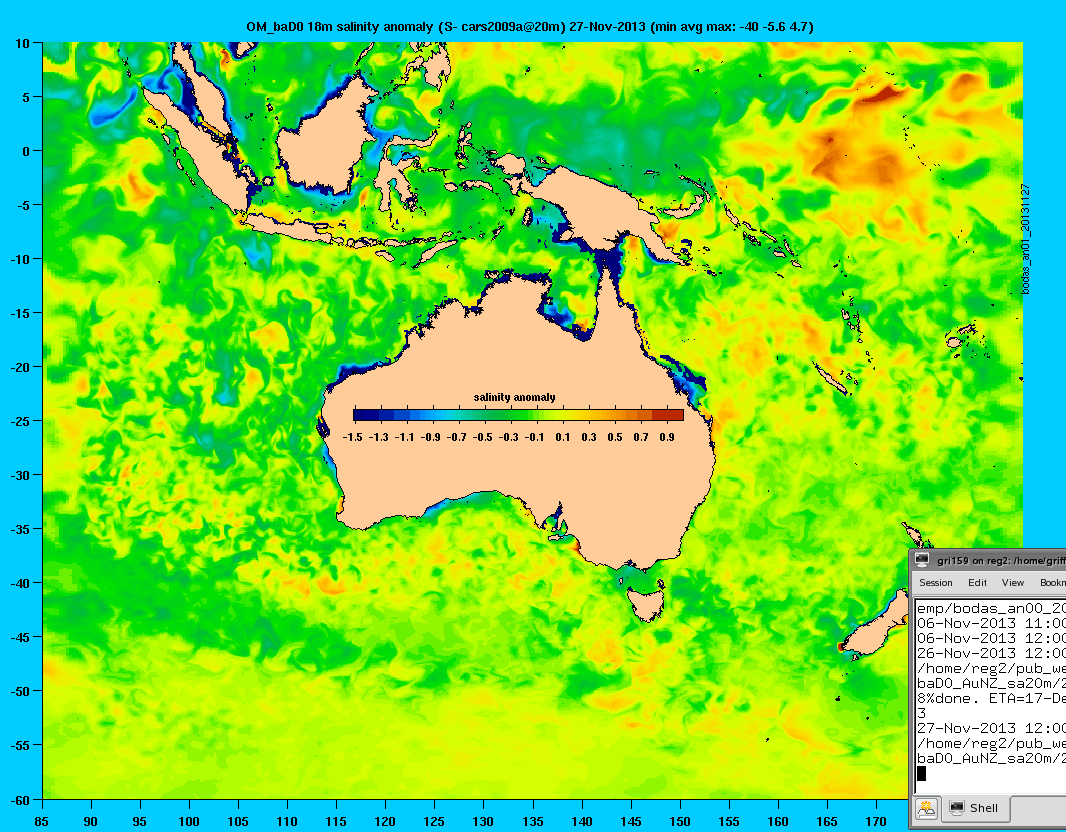This screenshot has height=832, width=1066.
Task: Click the latitude axis label '-60'
Action: [x=22, y=800]
